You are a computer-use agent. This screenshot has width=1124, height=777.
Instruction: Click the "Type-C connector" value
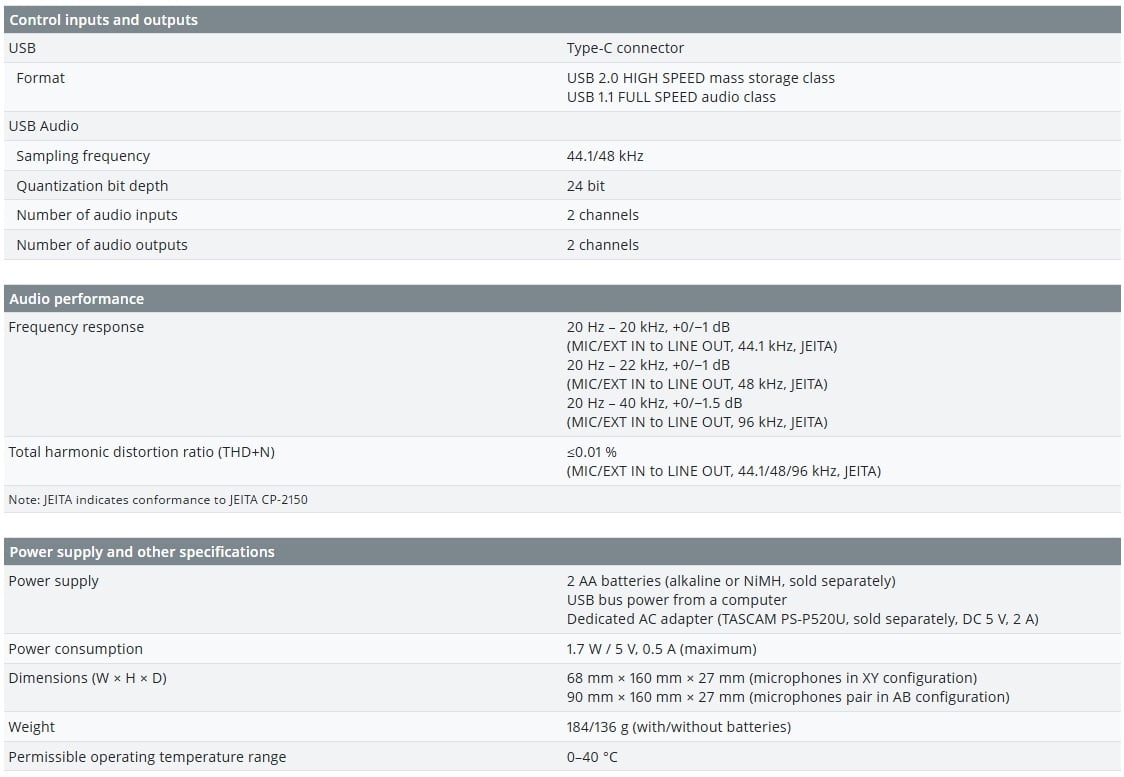pos(625,48)
